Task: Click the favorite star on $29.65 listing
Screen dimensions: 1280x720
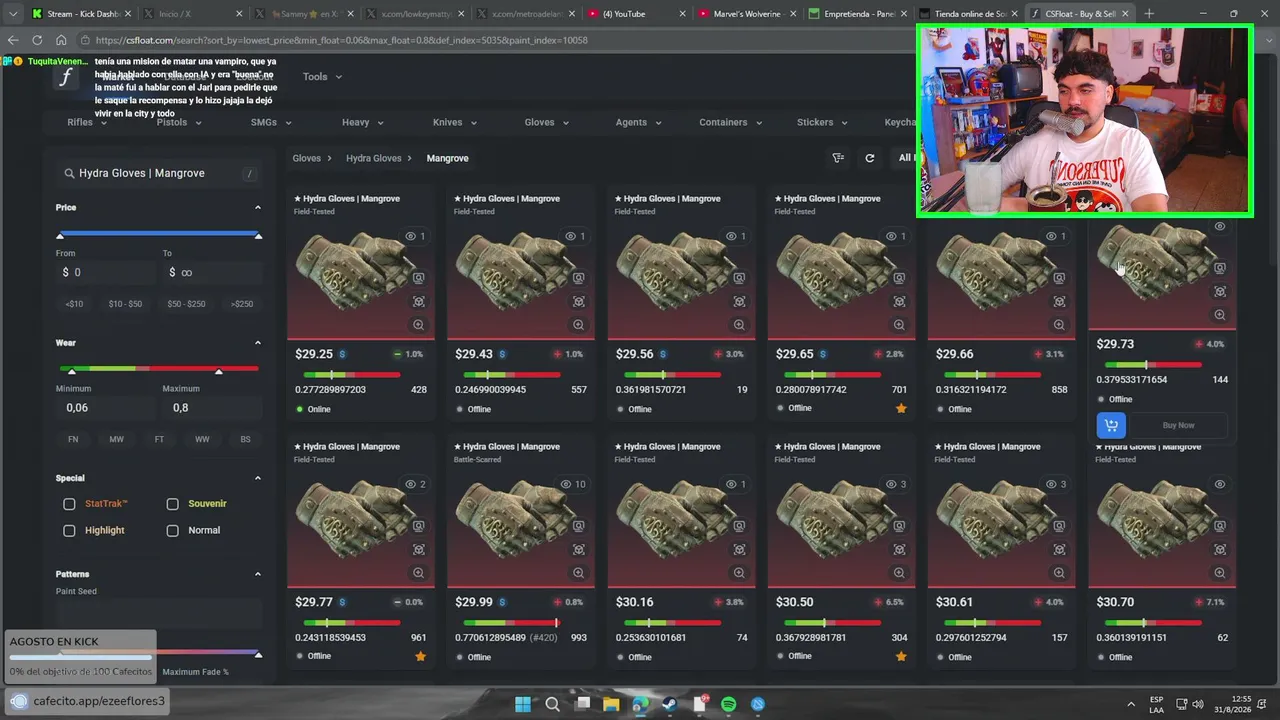Action: [x=901, y=408]
